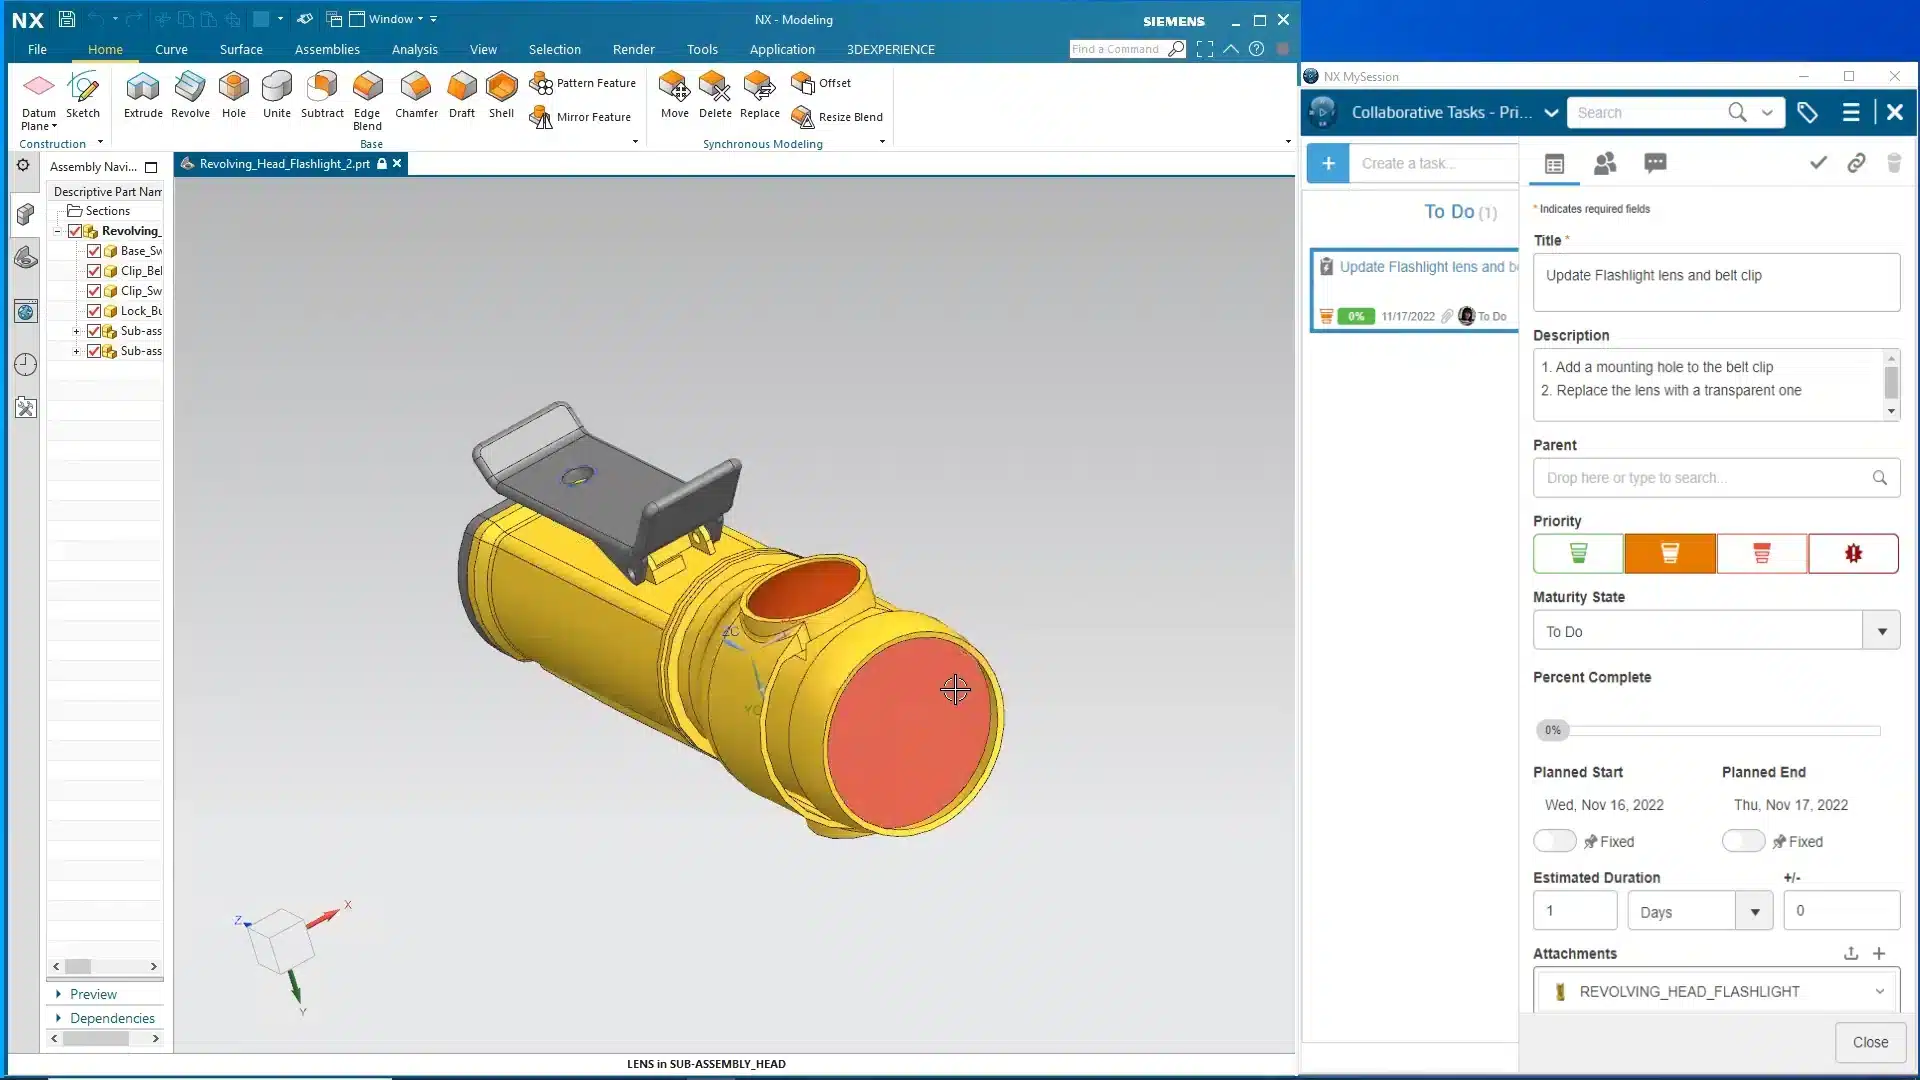This screenshot has width=1920, height=1080.
Task: Toggle the Planned Start Fixed switch
Action: (1555, 841)
